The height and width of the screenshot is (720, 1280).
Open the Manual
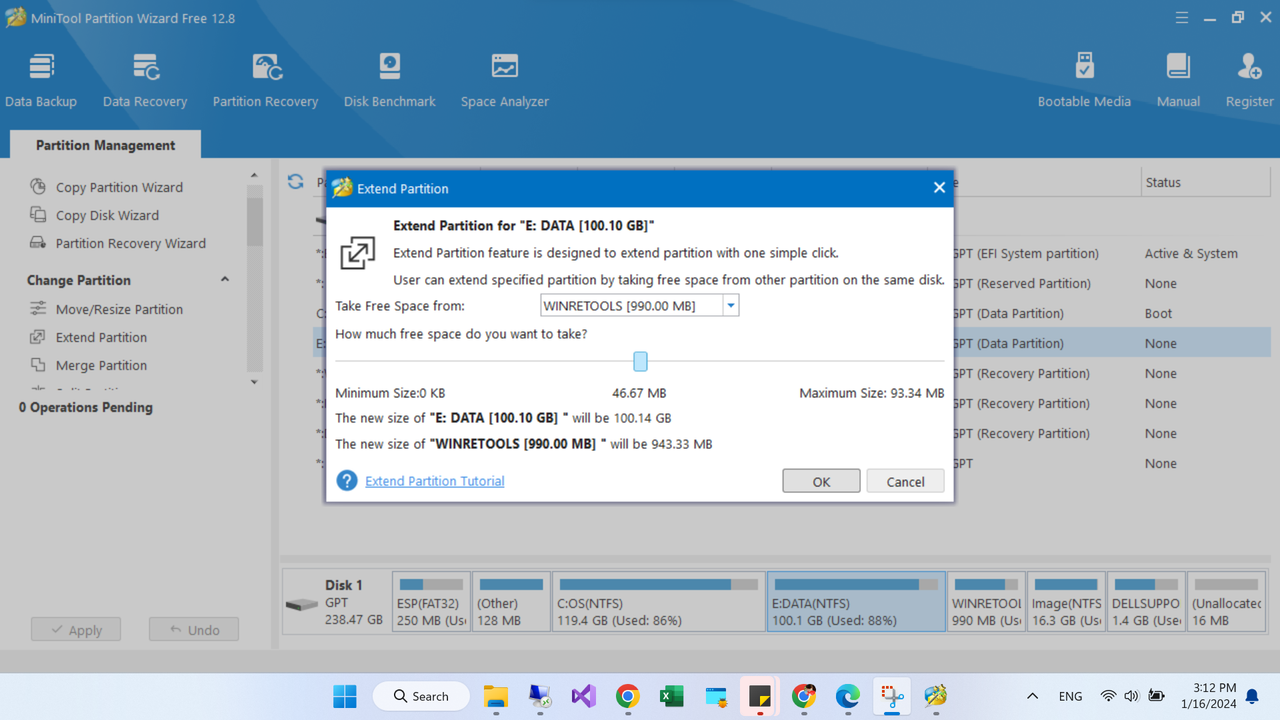(x=1178, y=80)
